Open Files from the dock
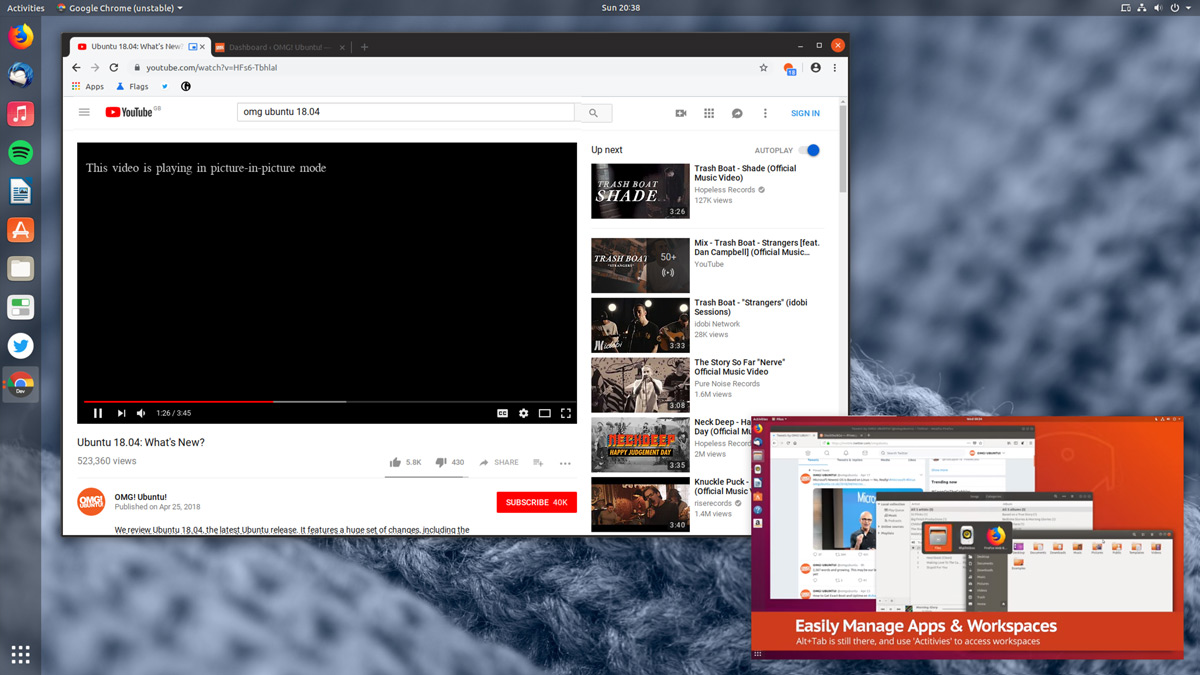1200x675 pixels. click(20, 268)
